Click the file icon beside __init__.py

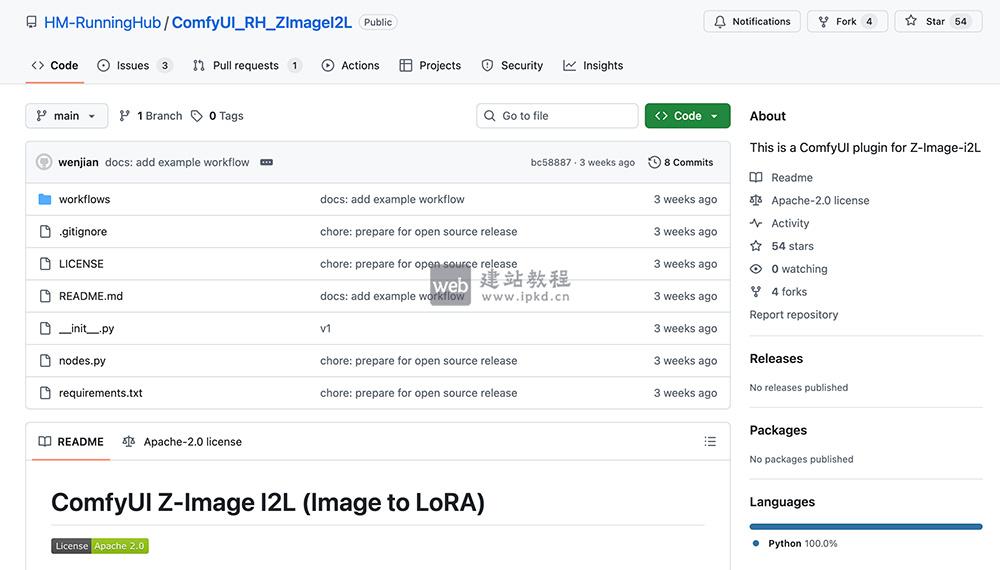pyautogui.click(x=45, y=328)
